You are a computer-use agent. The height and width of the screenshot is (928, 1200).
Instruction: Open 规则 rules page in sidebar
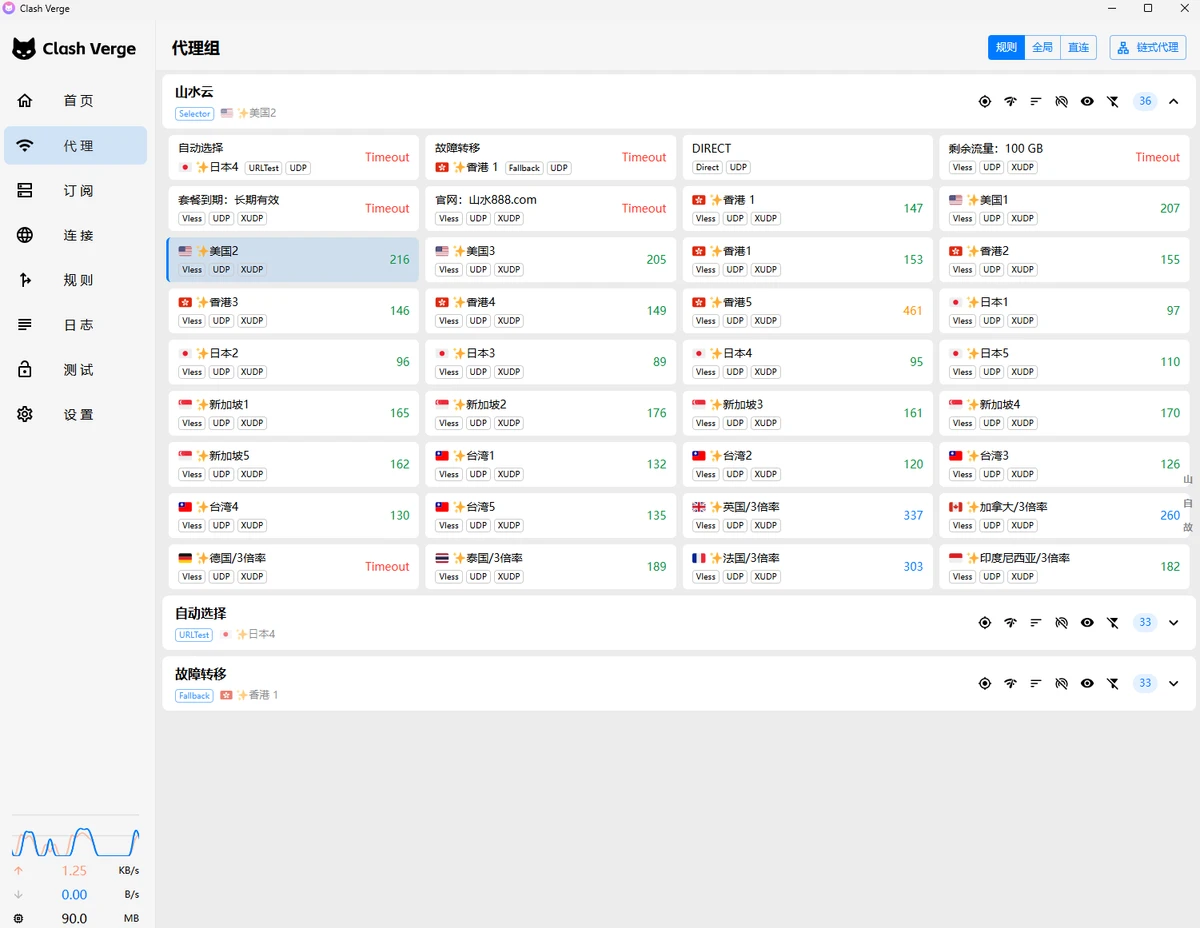(x=76, y=280)
